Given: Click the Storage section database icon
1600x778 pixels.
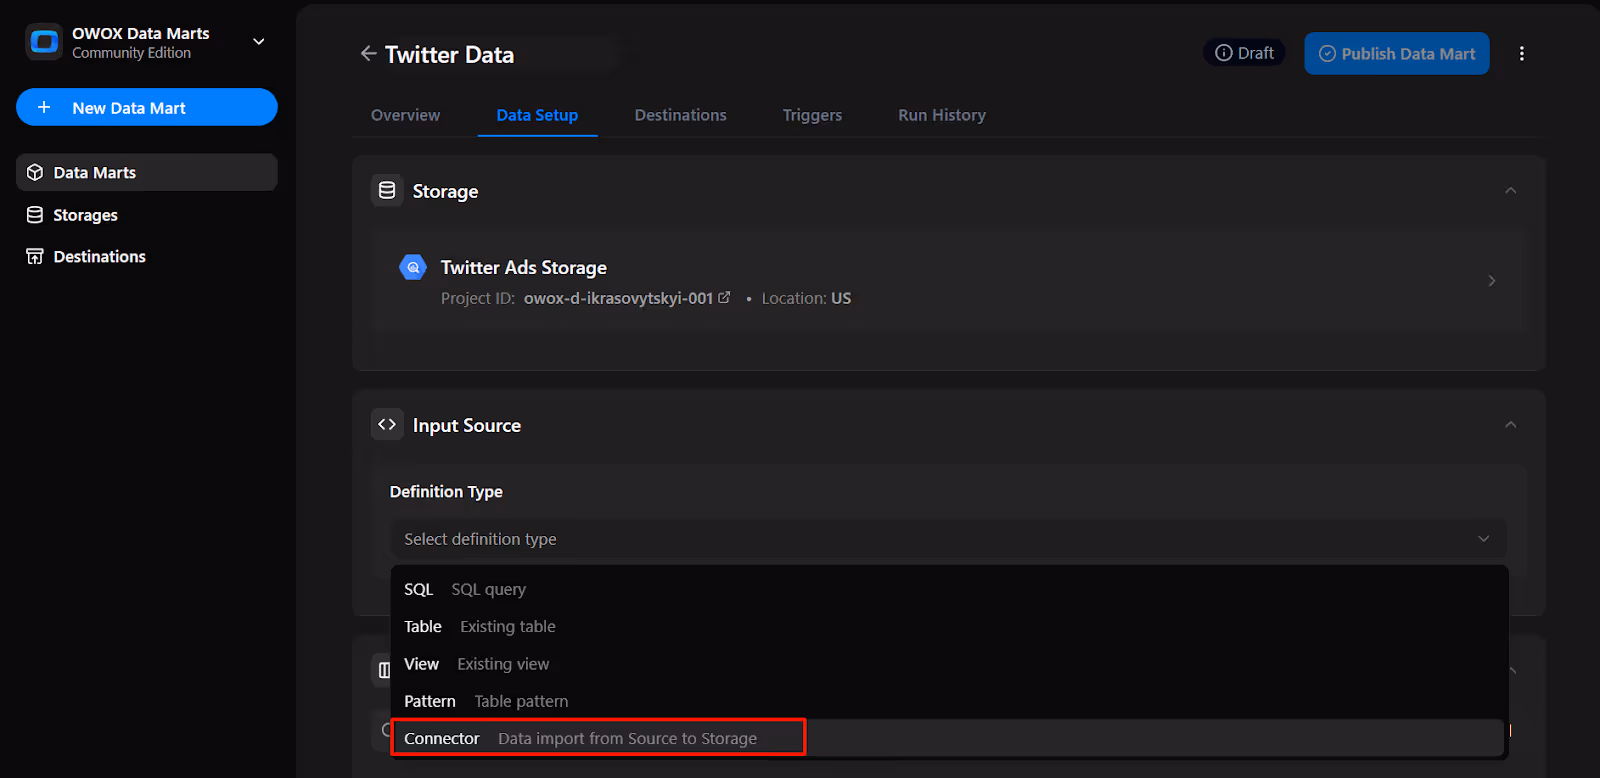Looking at the screenshot, I should (x=387, y=190).
